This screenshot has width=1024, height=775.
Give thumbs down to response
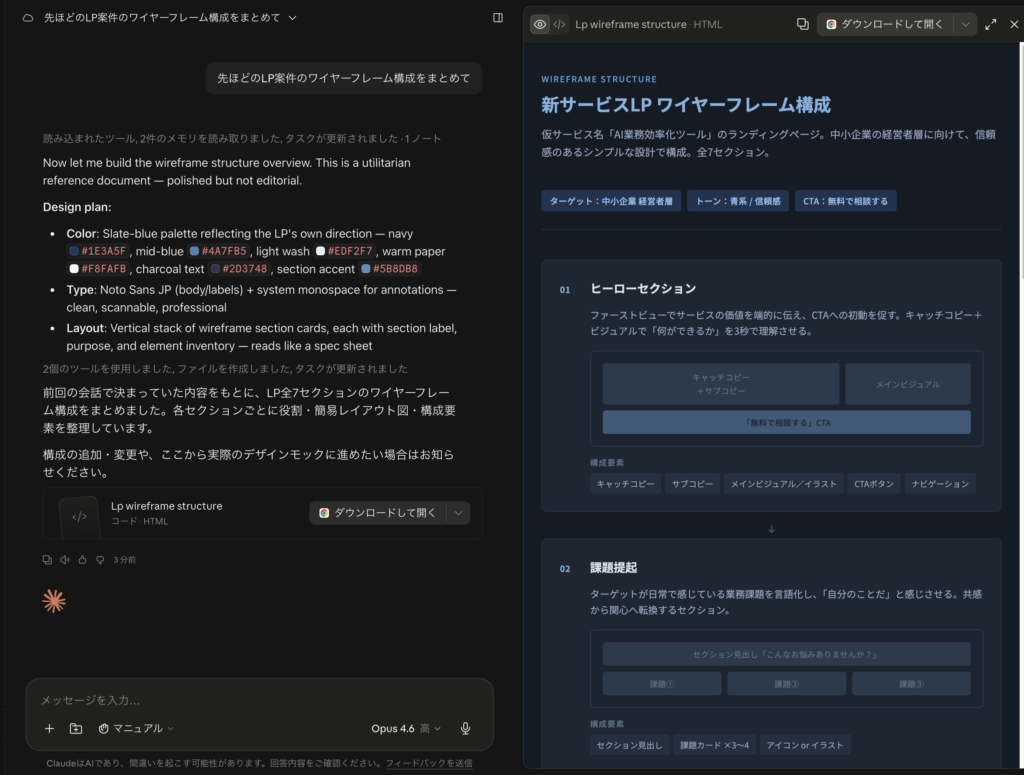(100, 560)
